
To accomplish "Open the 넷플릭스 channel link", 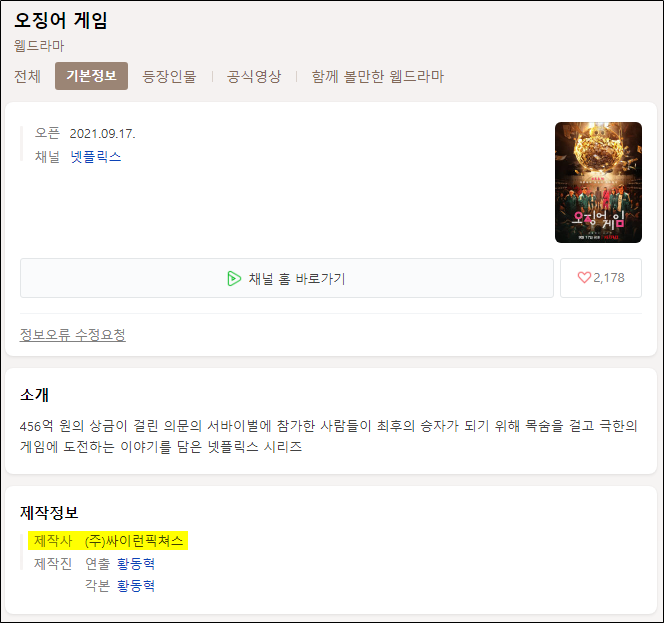I will click(x=96, y=157).
